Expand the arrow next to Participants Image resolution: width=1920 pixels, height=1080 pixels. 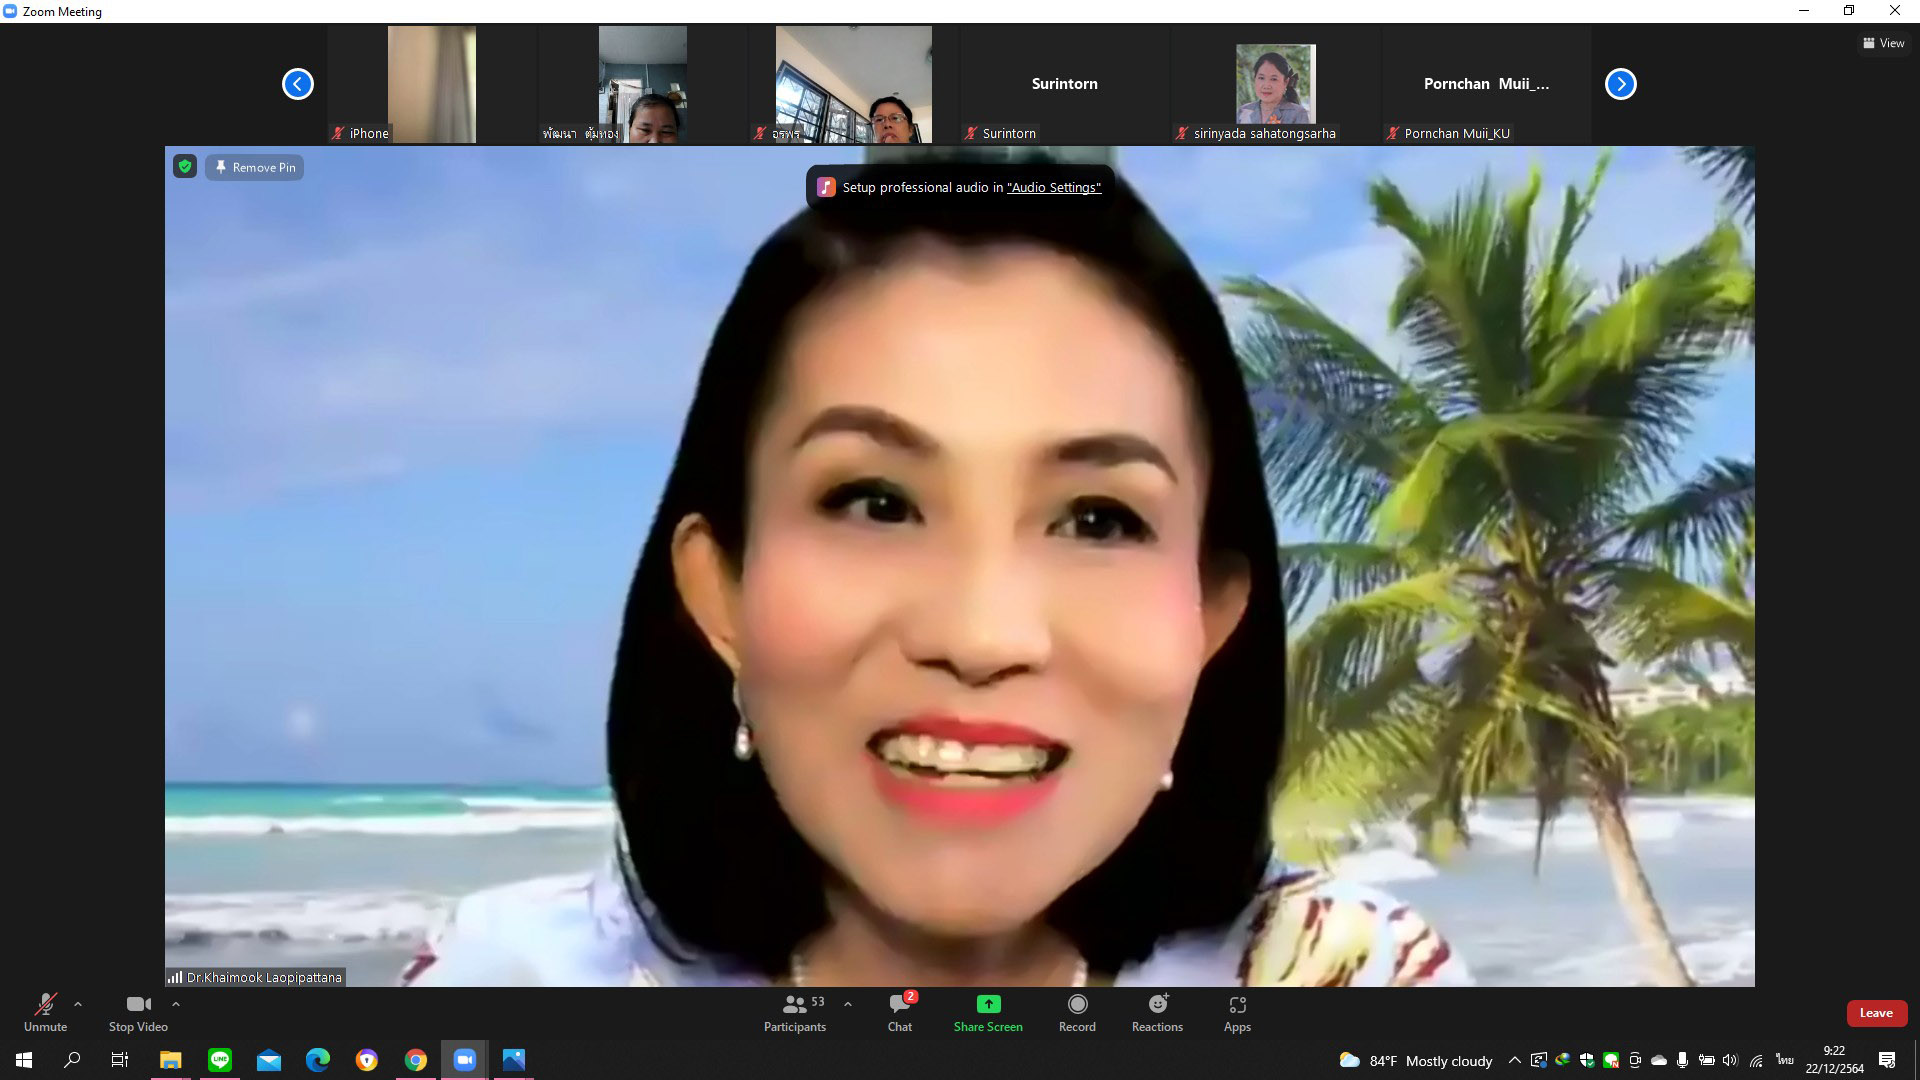848,1004
